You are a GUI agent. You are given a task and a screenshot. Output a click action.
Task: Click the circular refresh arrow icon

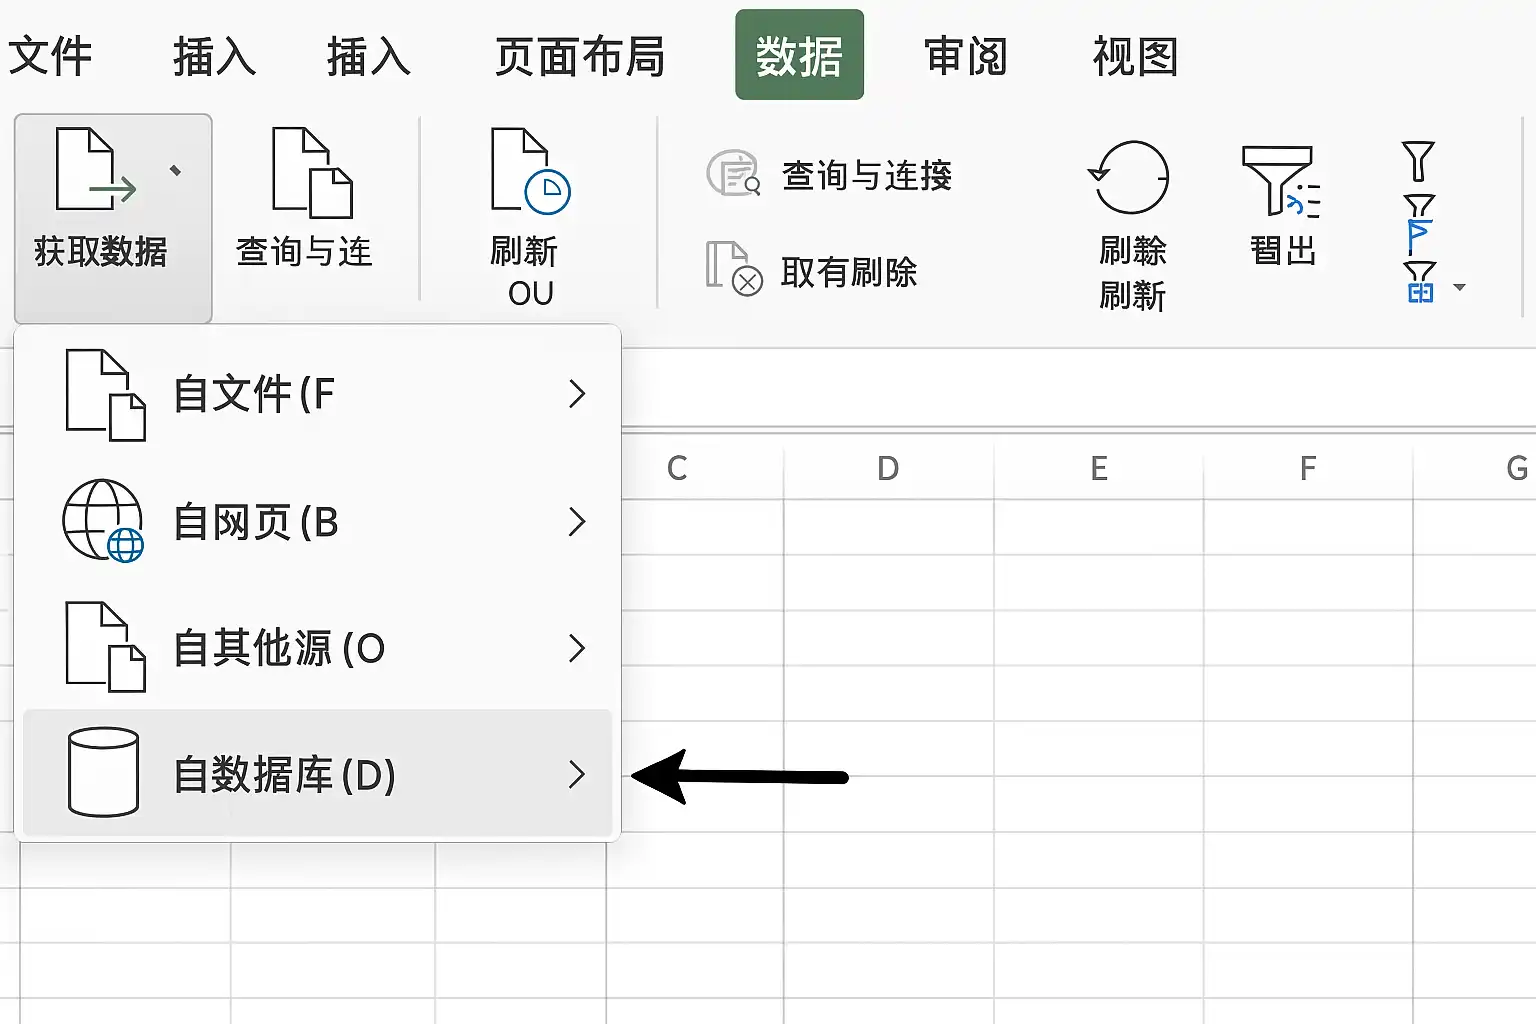[x=1129, y=177]
